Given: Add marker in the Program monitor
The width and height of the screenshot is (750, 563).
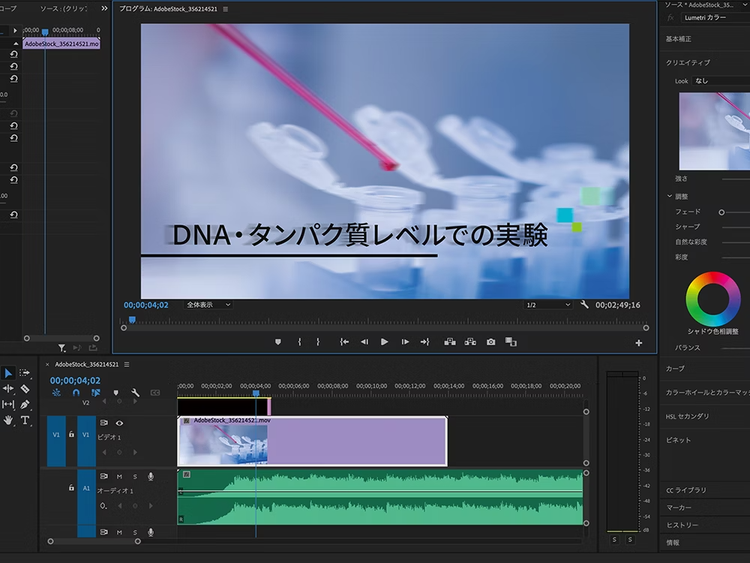Looking at the screenshot, I should [278, 342].
